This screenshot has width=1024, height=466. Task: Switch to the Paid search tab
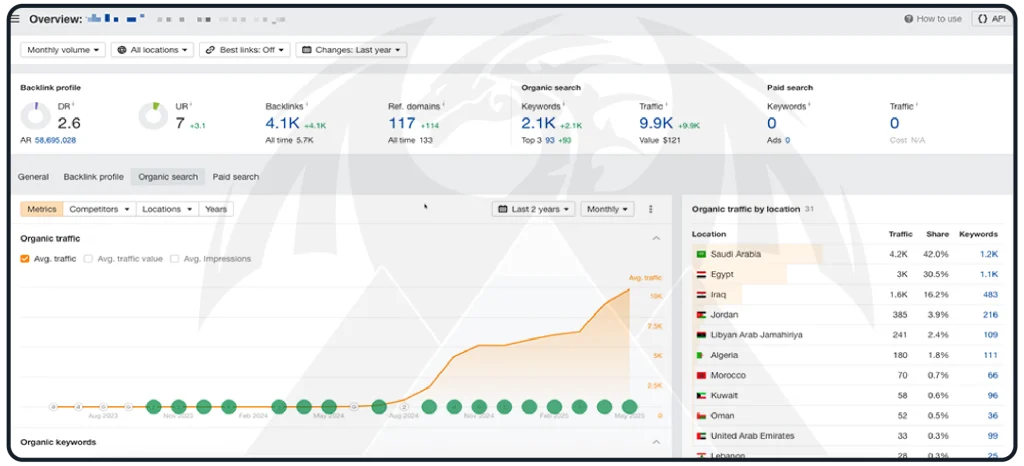236,177
